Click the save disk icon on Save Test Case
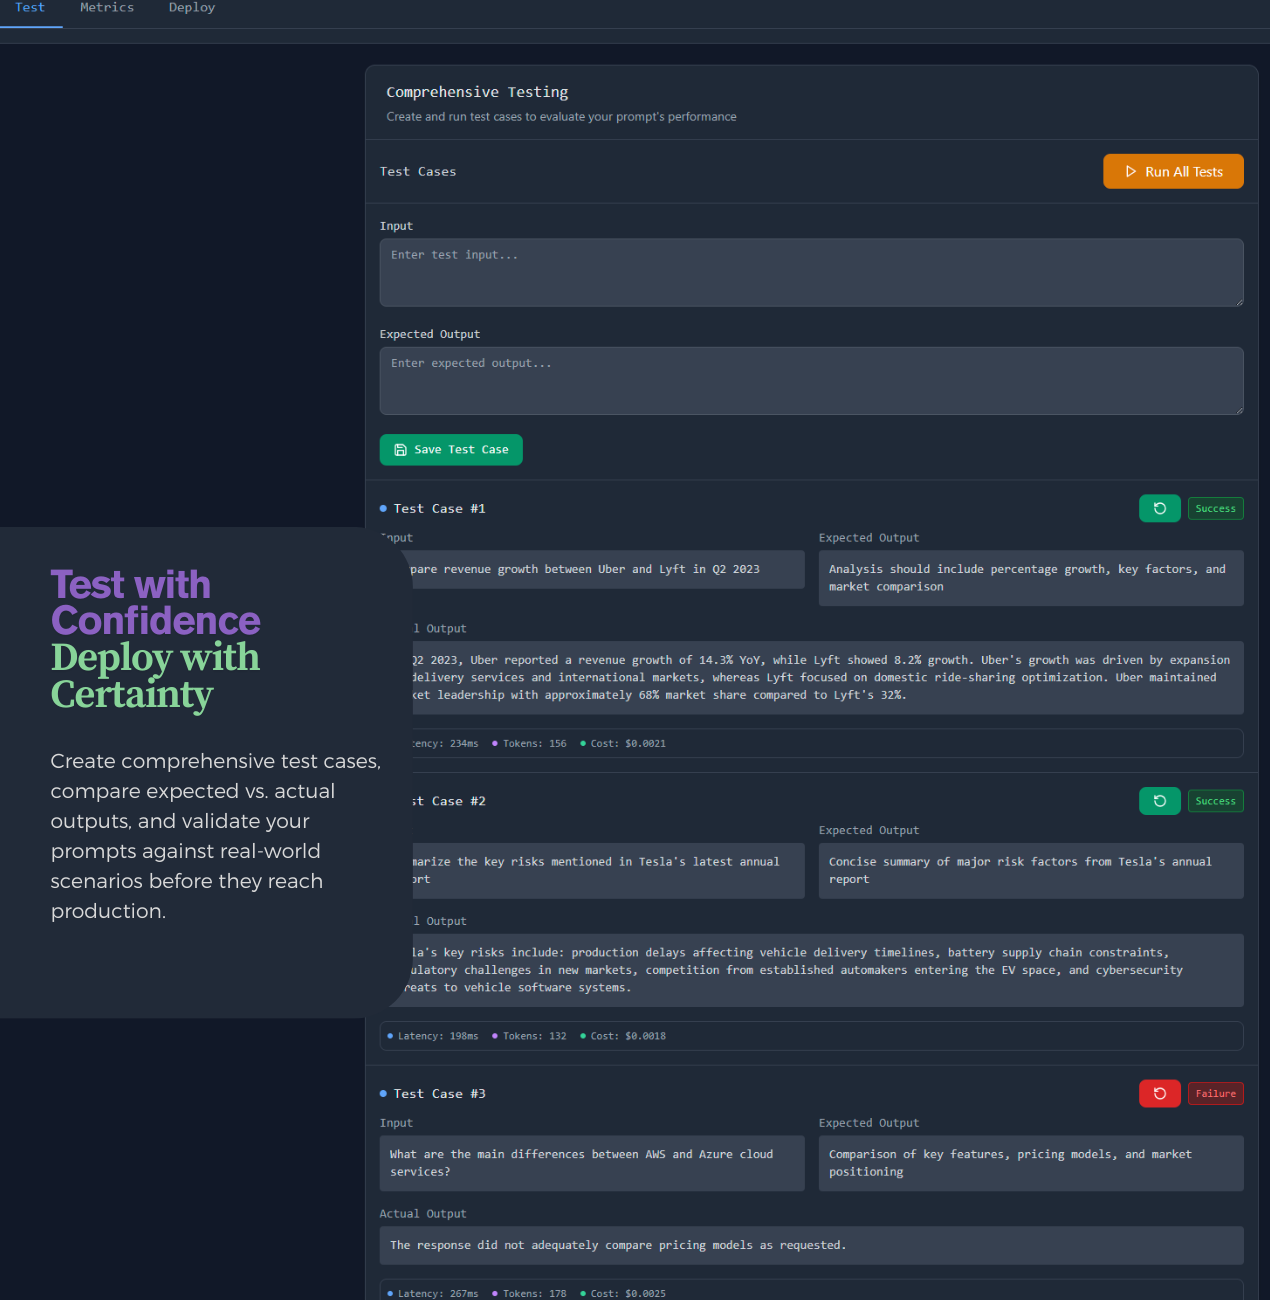The height and width of the screenshot is (1300, 1270). click(x=401, y=450)
